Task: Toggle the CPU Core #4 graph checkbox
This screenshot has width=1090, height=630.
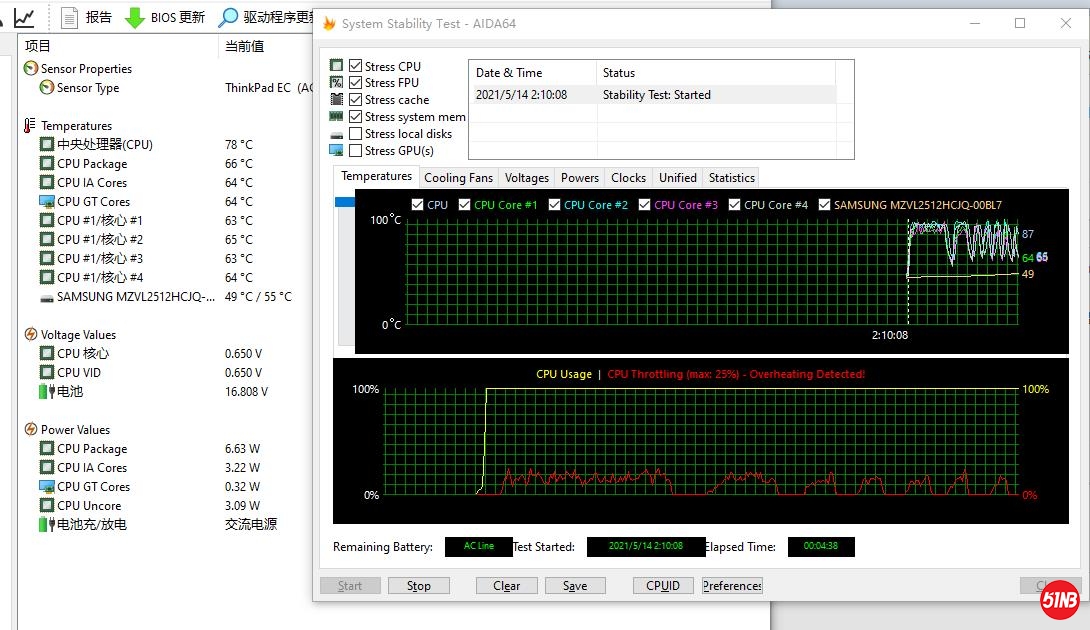Action: click(734, 204)
